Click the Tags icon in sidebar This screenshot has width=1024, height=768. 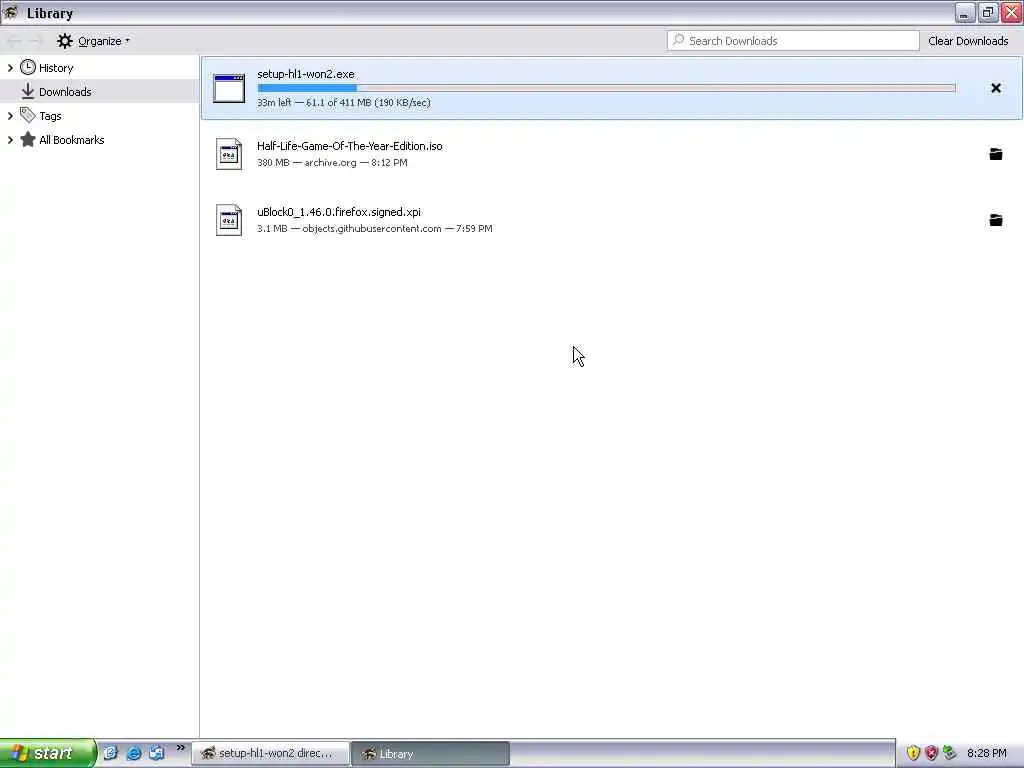(27, 115)
